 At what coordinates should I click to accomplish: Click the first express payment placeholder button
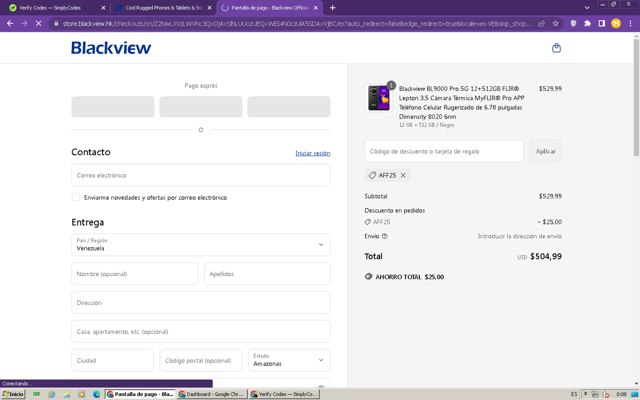coord(113,107)
